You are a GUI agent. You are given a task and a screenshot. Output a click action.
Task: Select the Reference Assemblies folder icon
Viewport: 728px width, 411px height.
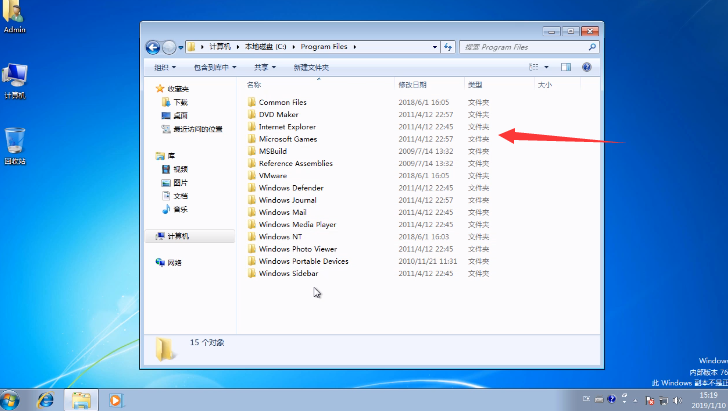coord(252,163)
